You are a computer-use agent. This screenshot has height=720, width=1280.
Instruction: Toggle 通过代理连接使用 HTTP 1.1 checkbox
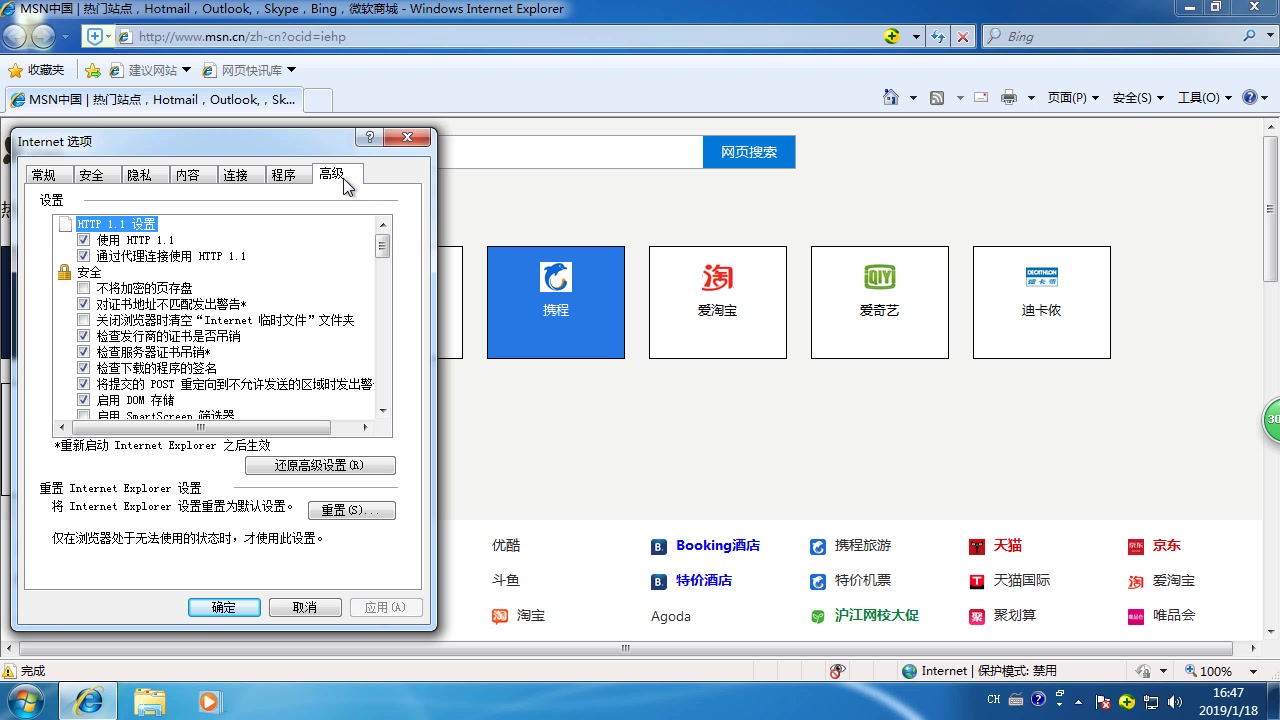pyautogui.click(x=84, y=256)
